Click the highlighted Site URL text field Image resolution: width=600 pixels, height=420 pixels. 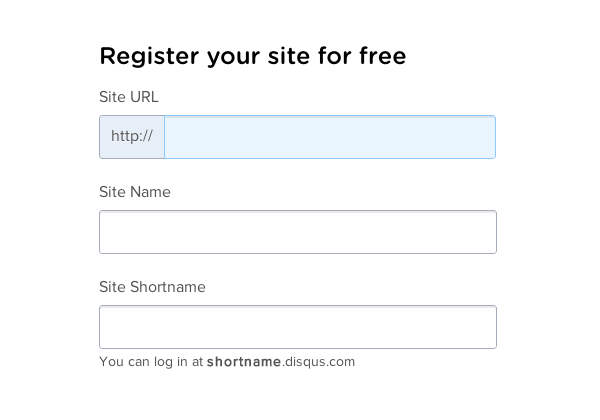[330, 137]
